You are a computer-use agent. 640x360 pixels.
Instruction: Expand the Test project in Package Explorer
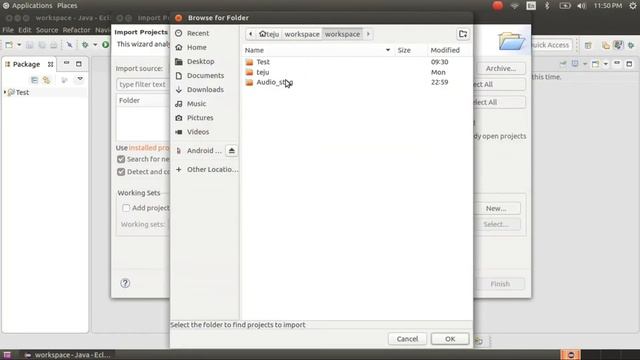5,92
